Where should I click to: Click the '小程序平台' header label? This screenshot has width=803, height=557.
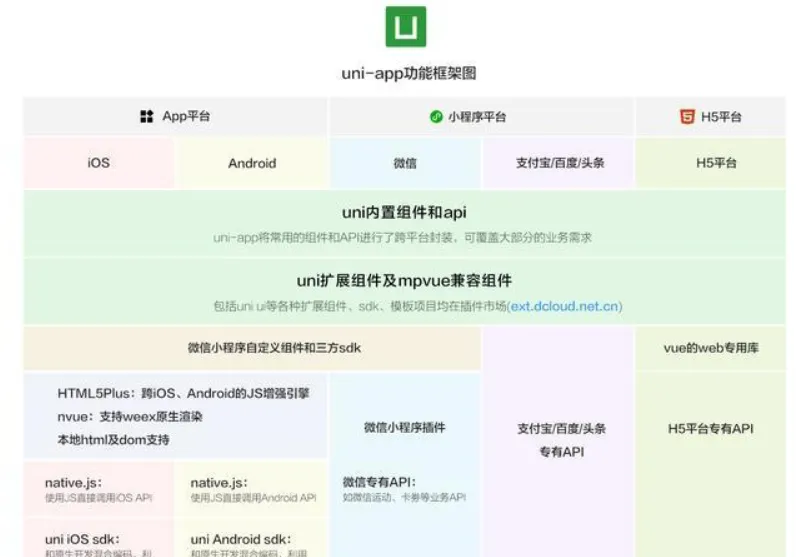tap(477, 117)
